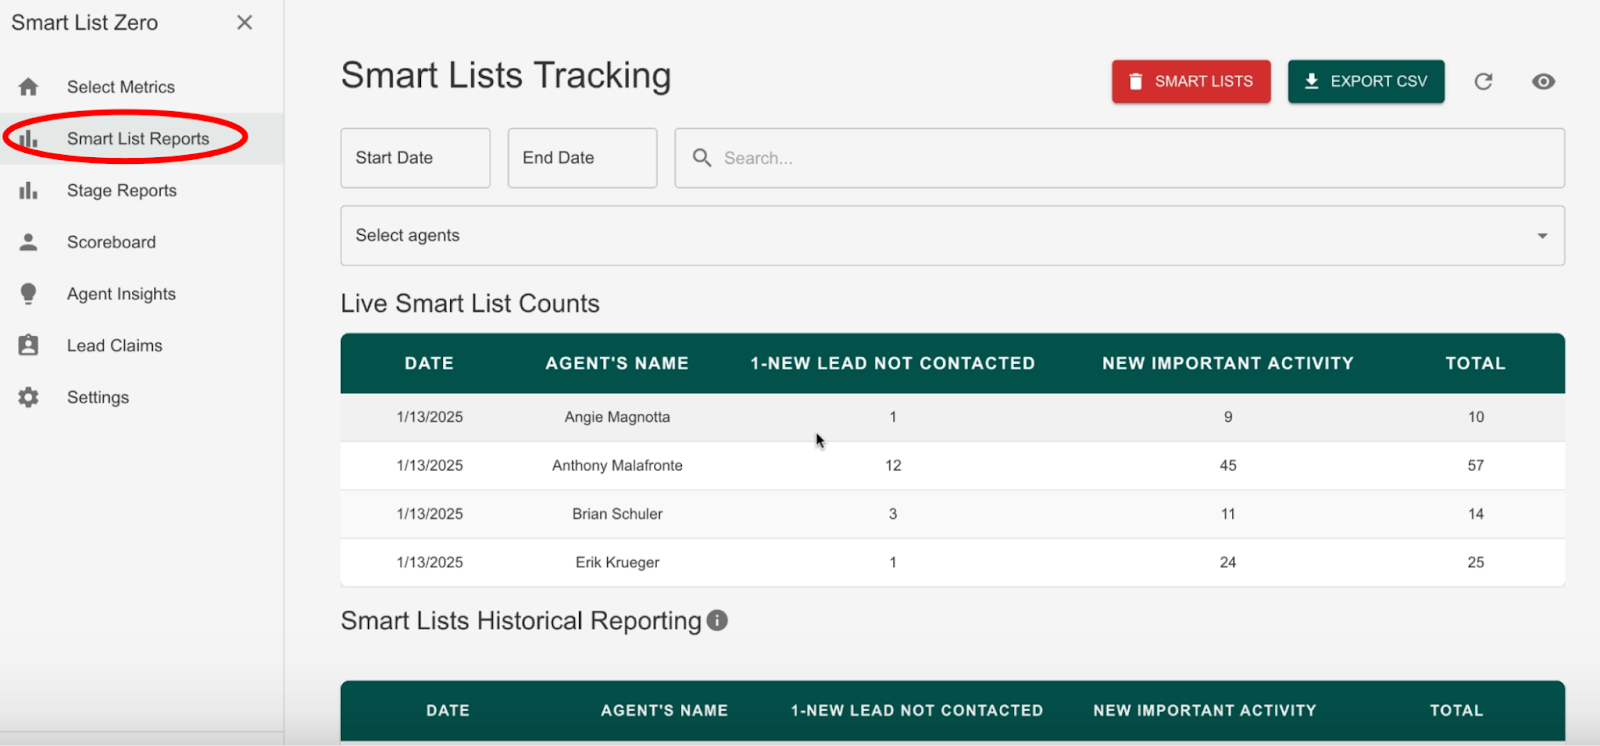Click Brian Schuler's new lead count 3
This screenshot has height=746, width=1600.
893,514
